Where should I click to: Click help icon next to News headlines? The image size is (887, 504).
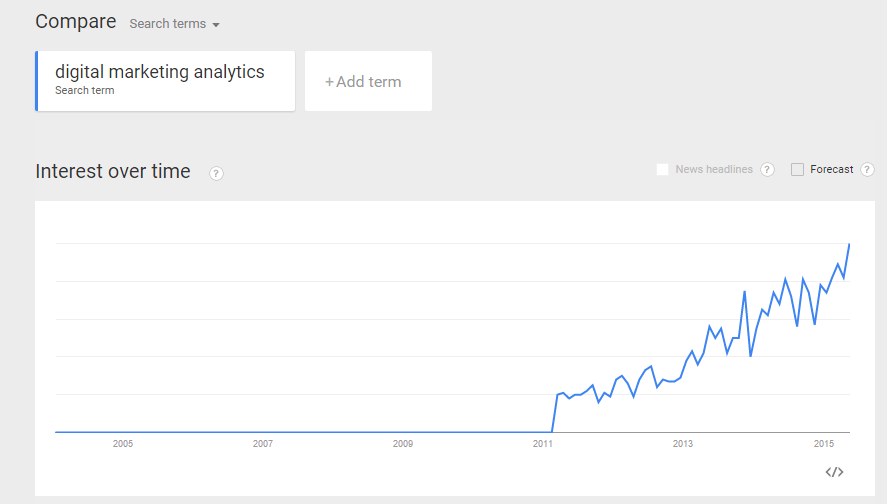coord(767,169)
